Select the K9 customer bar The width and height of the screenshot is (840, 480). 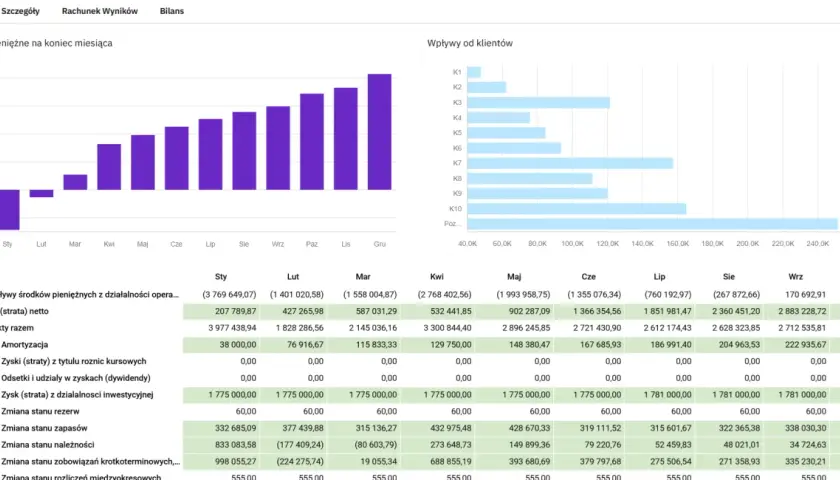click(537, 193)
